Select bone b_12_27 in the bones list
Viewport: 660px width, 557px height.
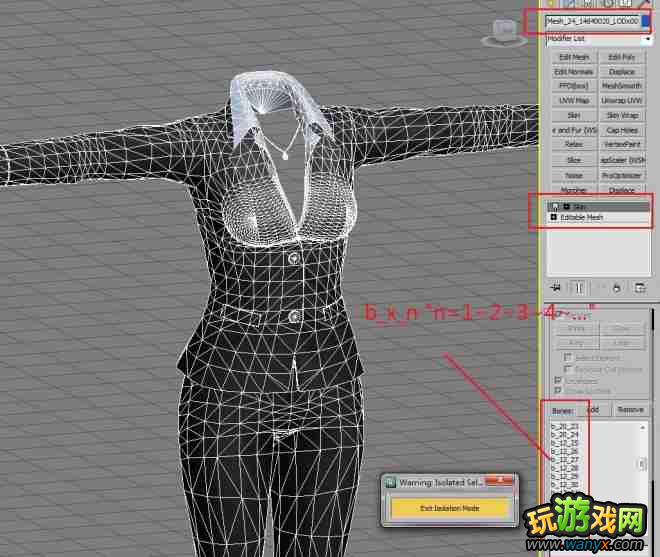tap(565, 459)
